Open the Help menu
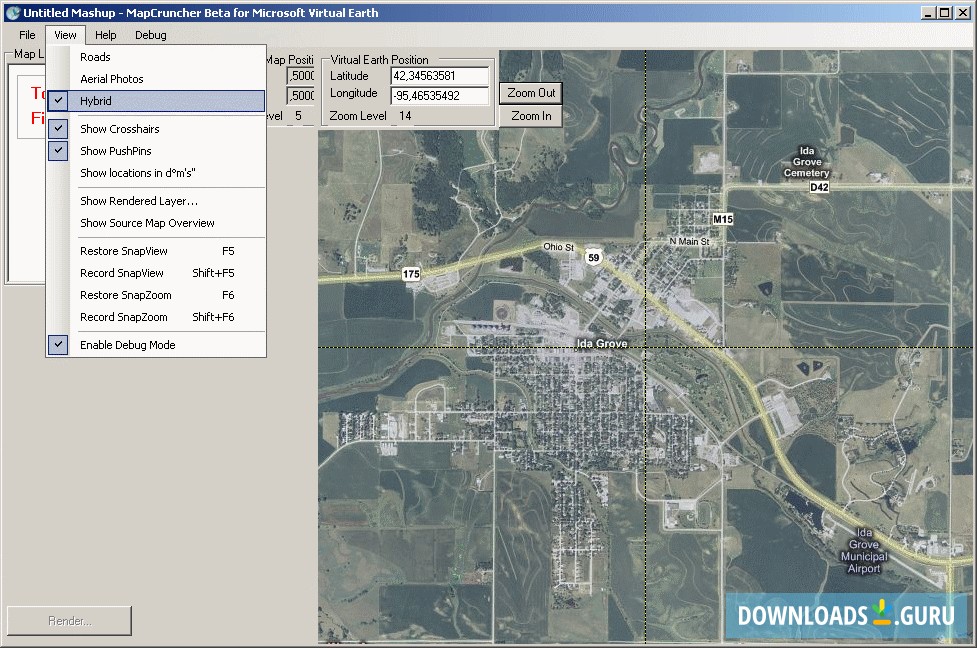Image resolution: width=977 pixels, height=648 pixels. coord(105,34)
